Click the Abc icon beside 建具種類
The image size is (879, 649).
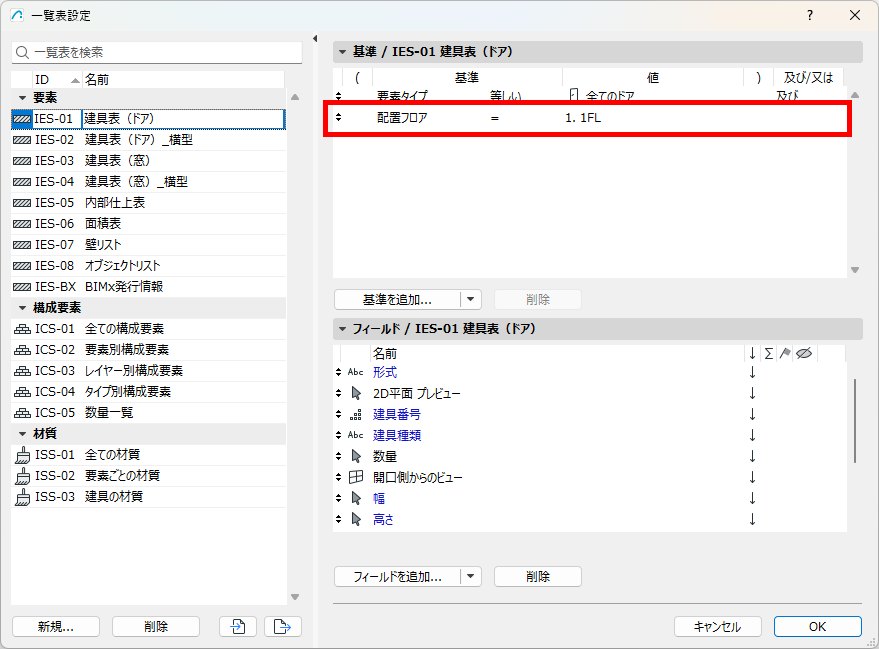coord(355,435)
